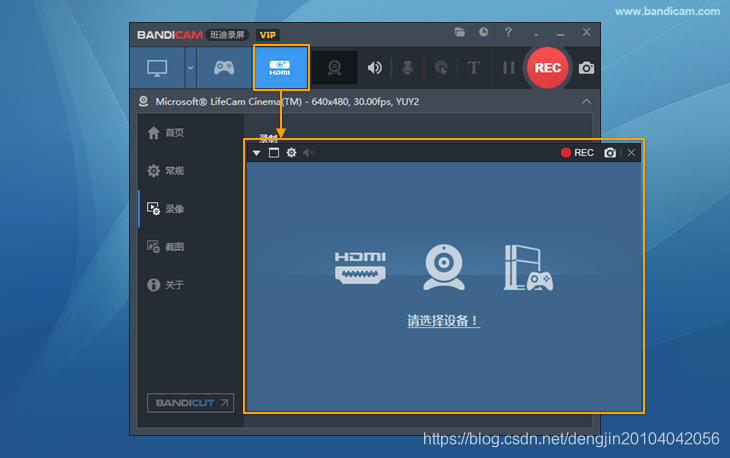Open output folder icon in title bar
Viewport: 730px width, 458px height.
point(460,32)
